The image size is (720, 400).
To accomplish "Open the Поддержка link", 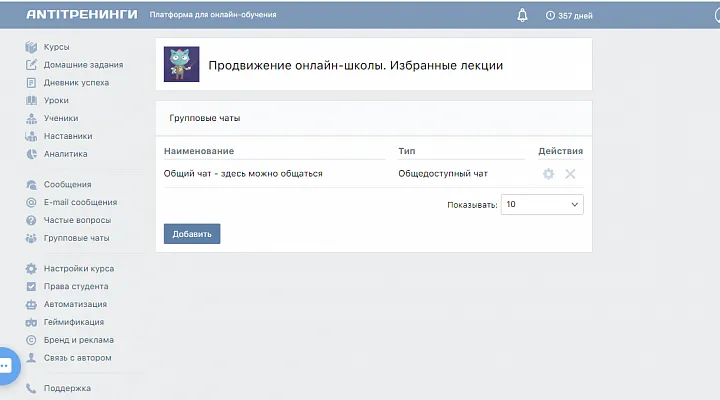I will point(67,388).
